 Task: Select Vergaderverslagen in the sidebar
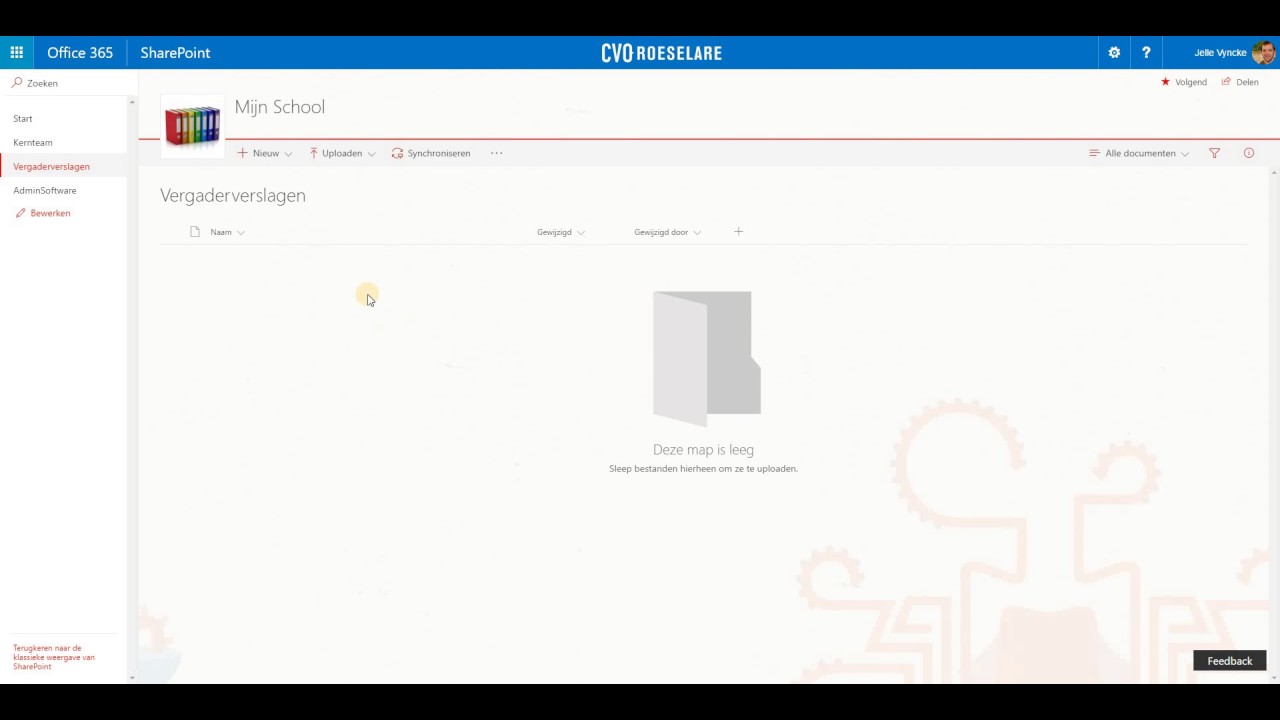coord(51,167)
